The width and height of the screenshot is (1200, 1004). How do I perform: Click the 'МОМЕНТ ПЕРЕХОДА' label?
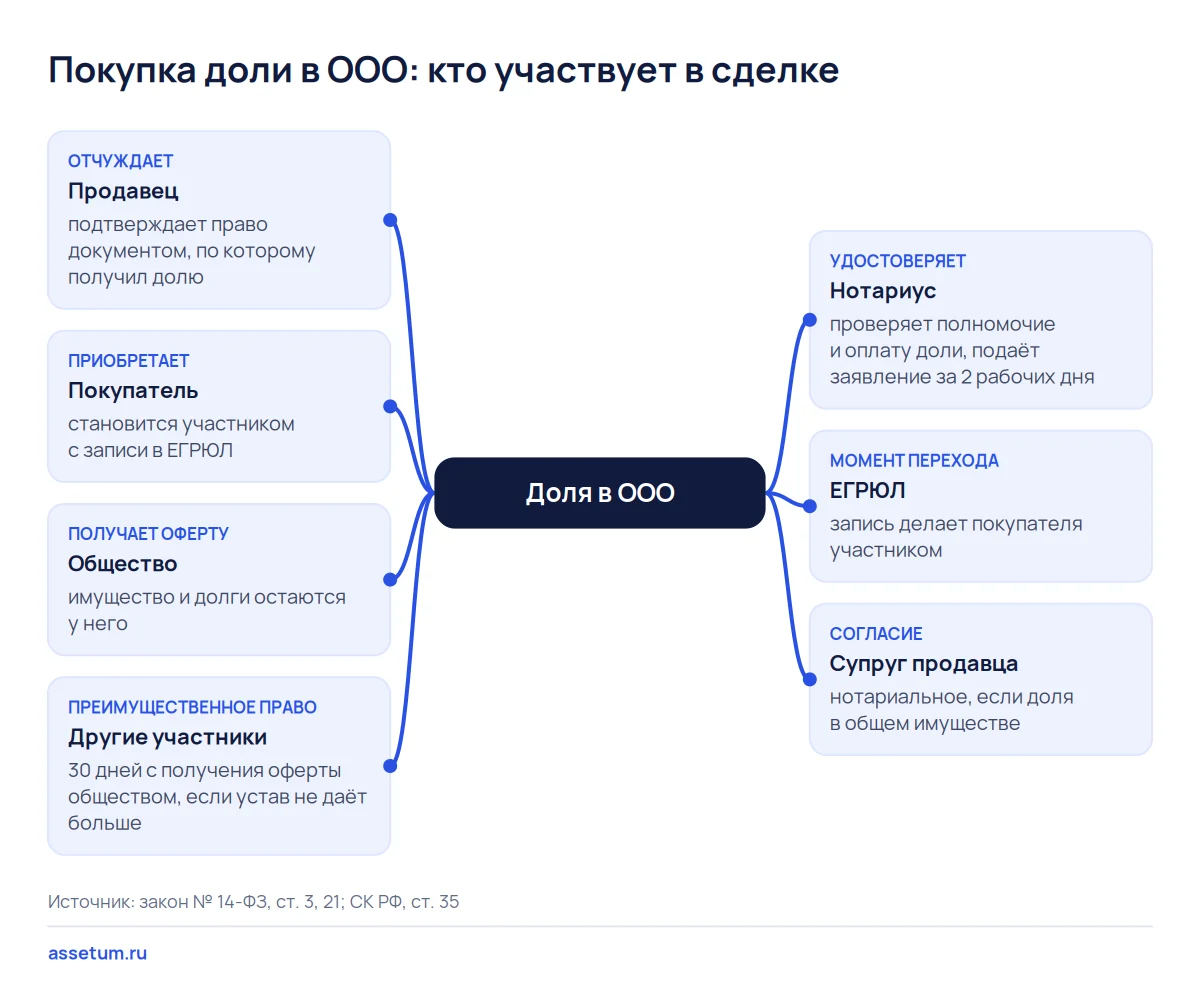tap(914, 461)
